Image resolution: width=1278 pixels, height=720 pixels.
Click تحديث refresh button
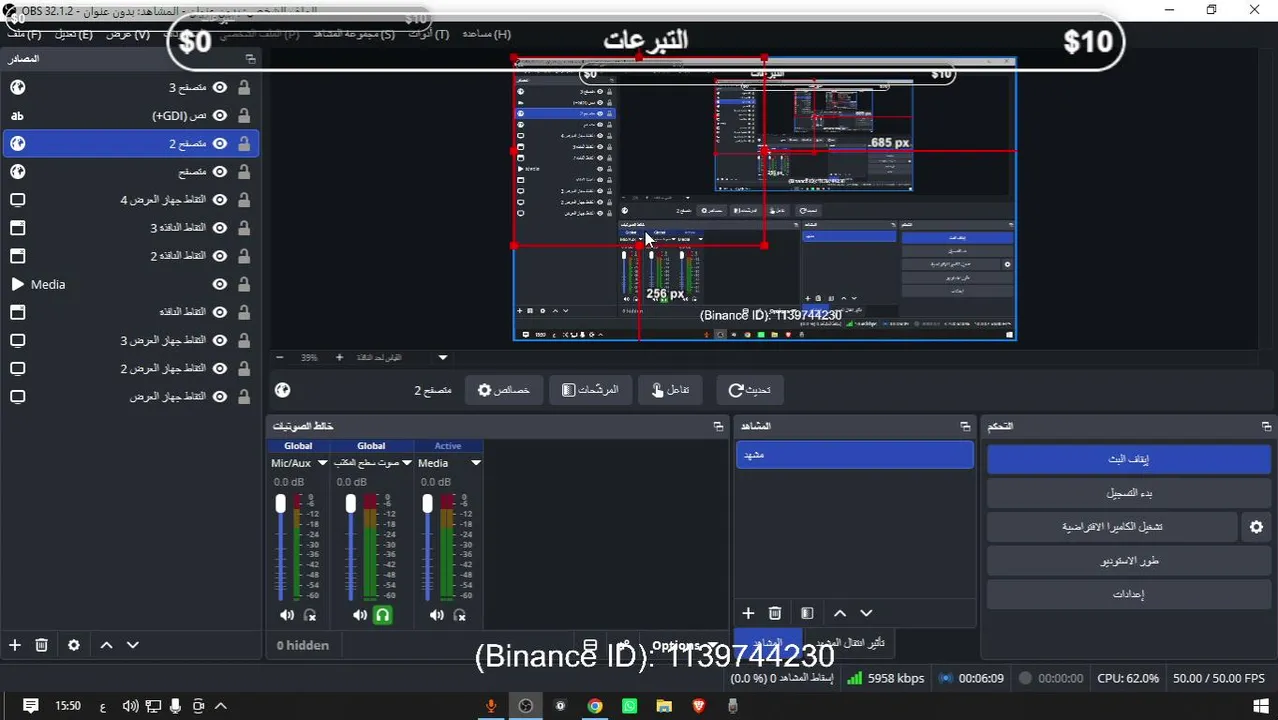pos(749,390)
